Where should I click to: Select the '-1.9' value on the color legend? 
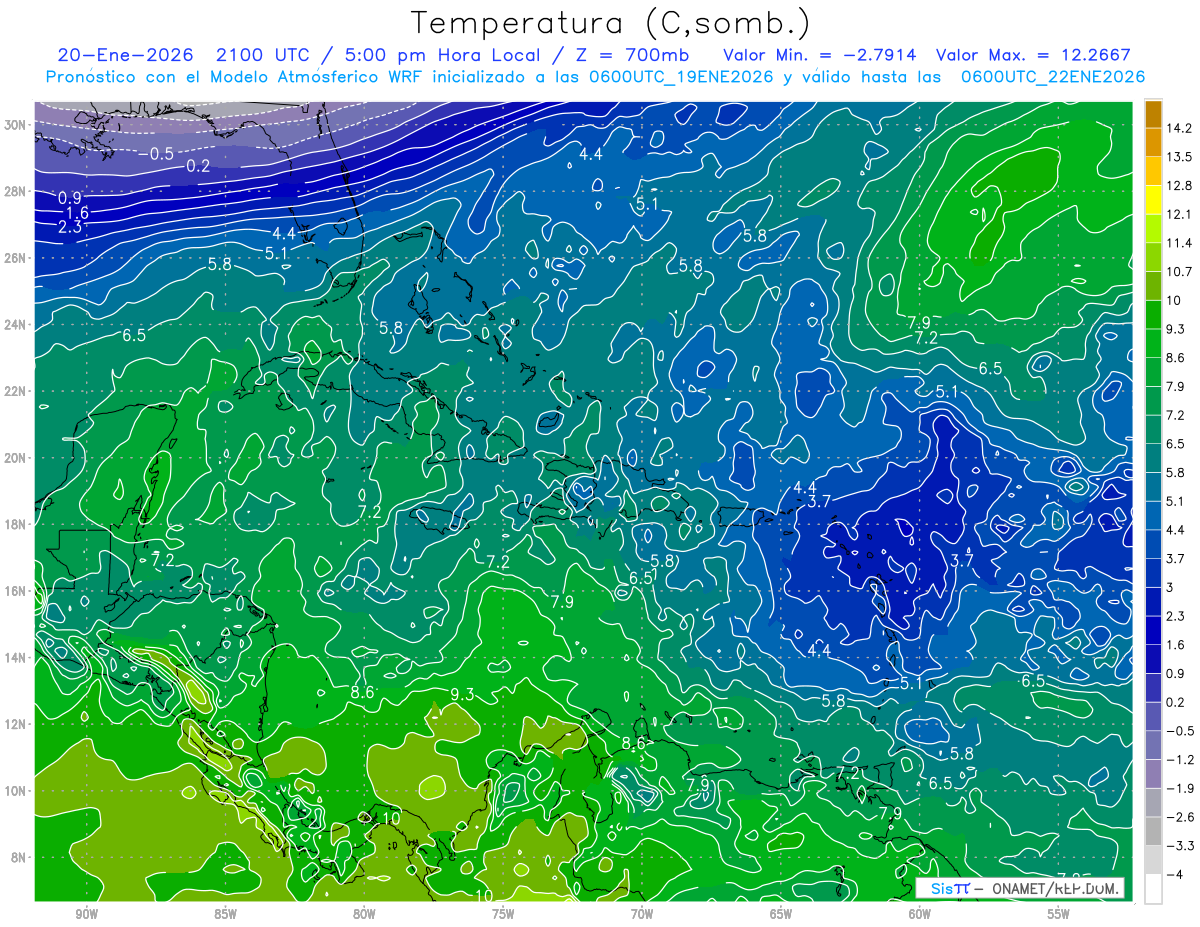click(x=1180, y=789)
